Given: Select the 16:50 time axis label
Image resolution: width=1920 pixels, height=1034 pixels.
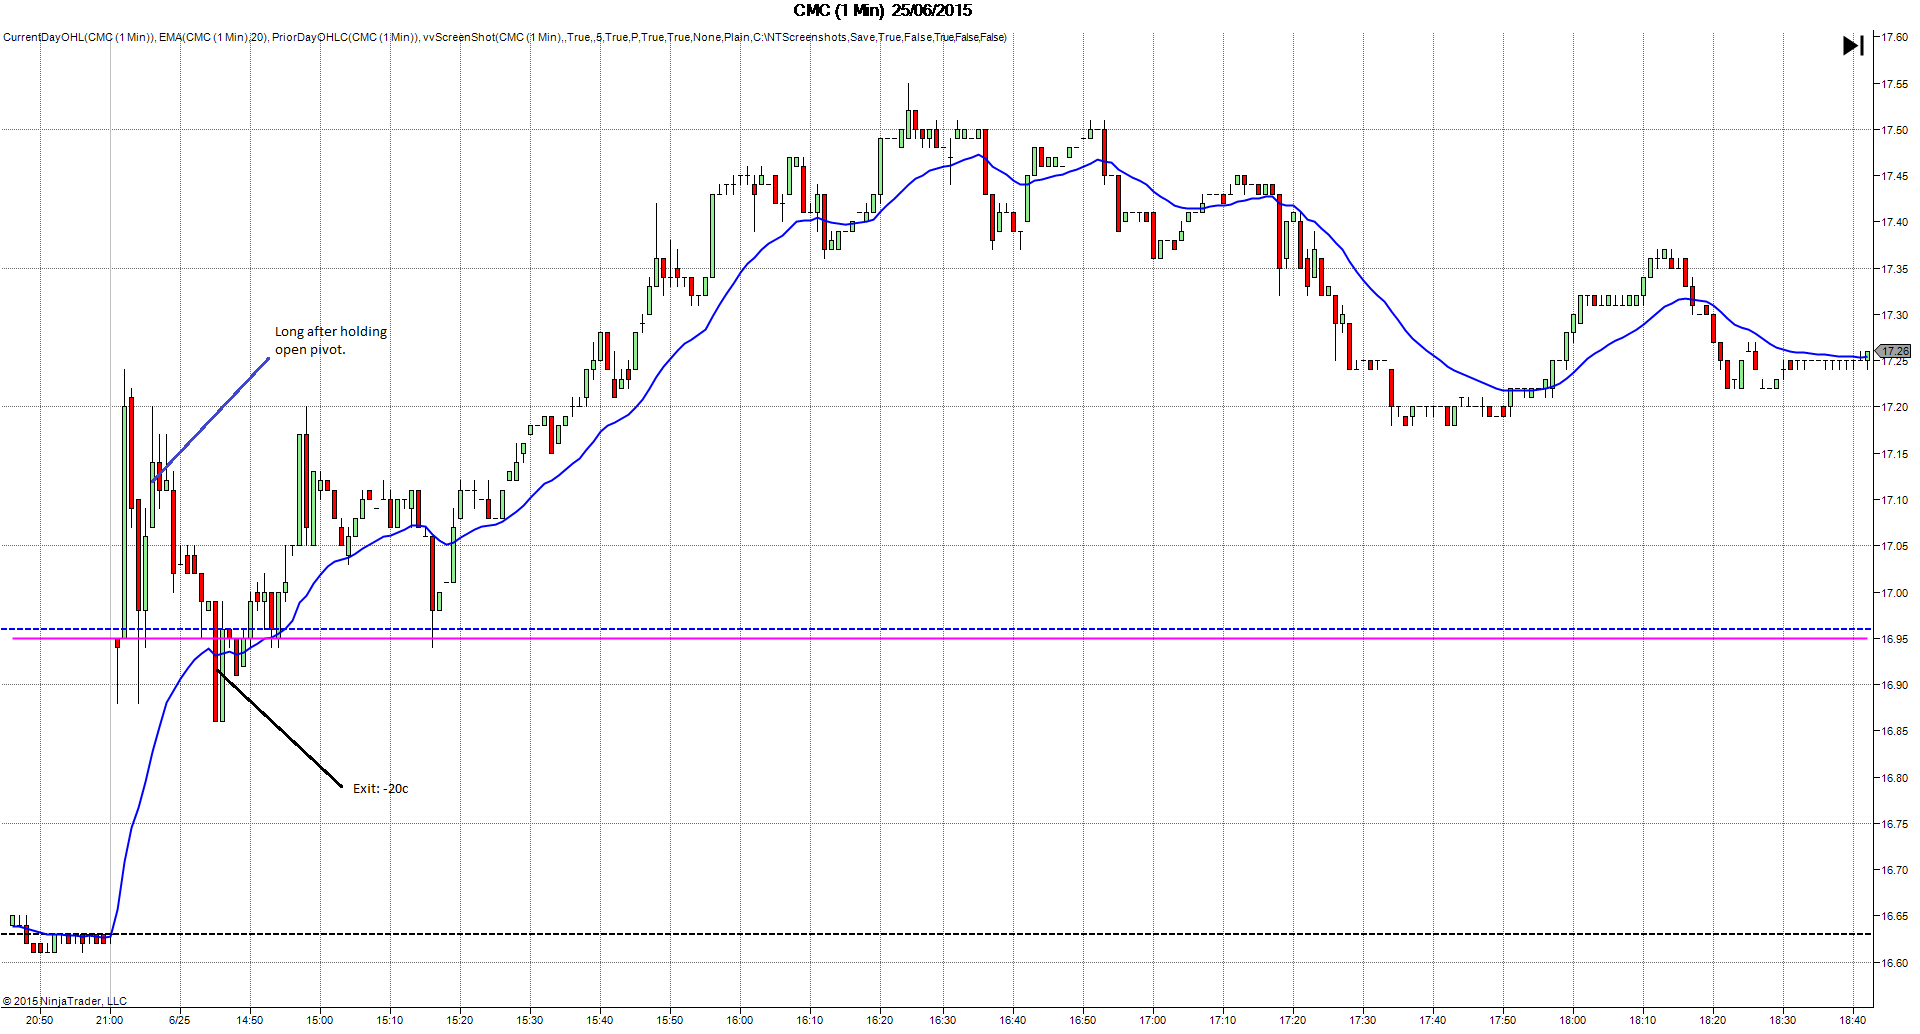Looking at the screenshot, I should pos(1083,1020).
